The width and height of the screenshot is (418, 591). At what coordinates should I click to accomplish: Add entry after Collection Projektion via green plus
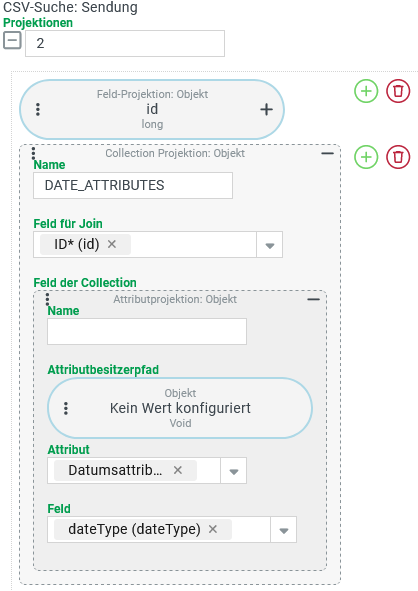click(366, 157)
